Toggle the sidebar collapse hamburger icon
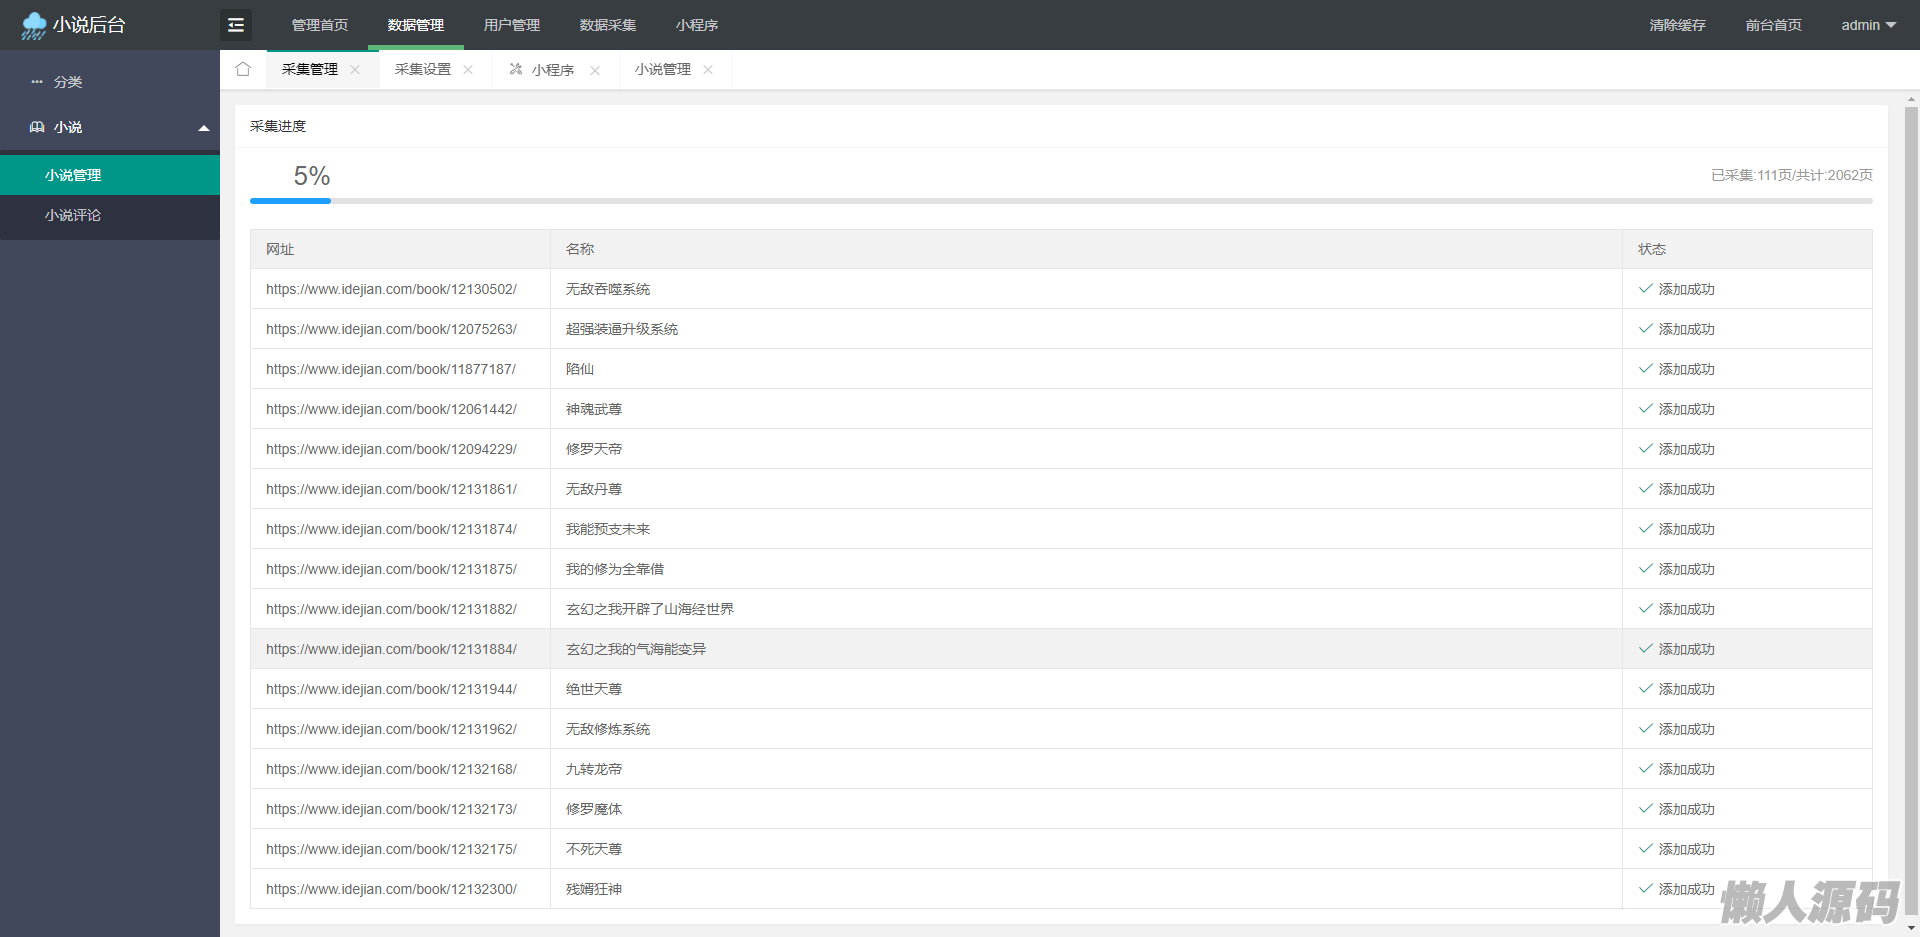This screenshot has height=937, width=1920. 236,25
